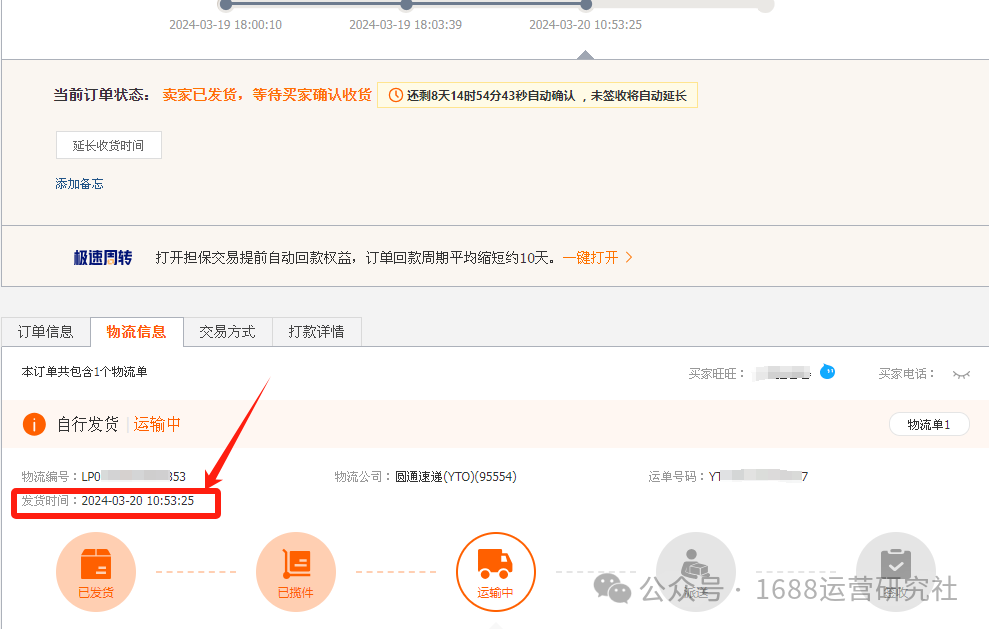Click the 卖家已发货，等待买家确认收货 status text

267,95
